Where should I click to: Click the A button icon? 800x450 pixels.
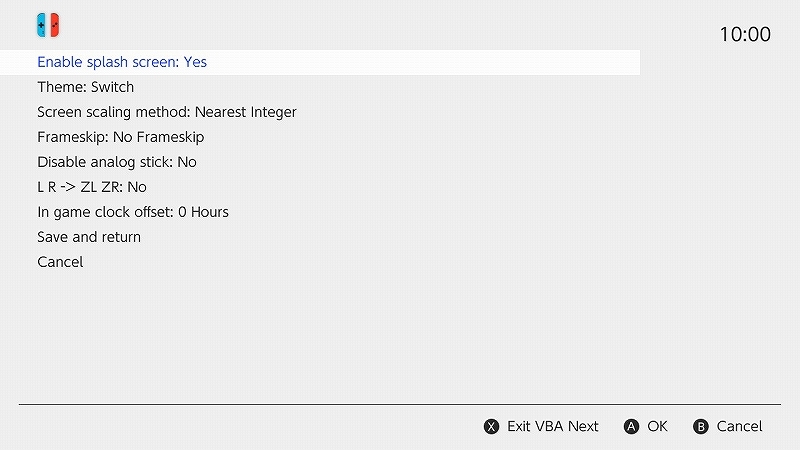(631, 427)
